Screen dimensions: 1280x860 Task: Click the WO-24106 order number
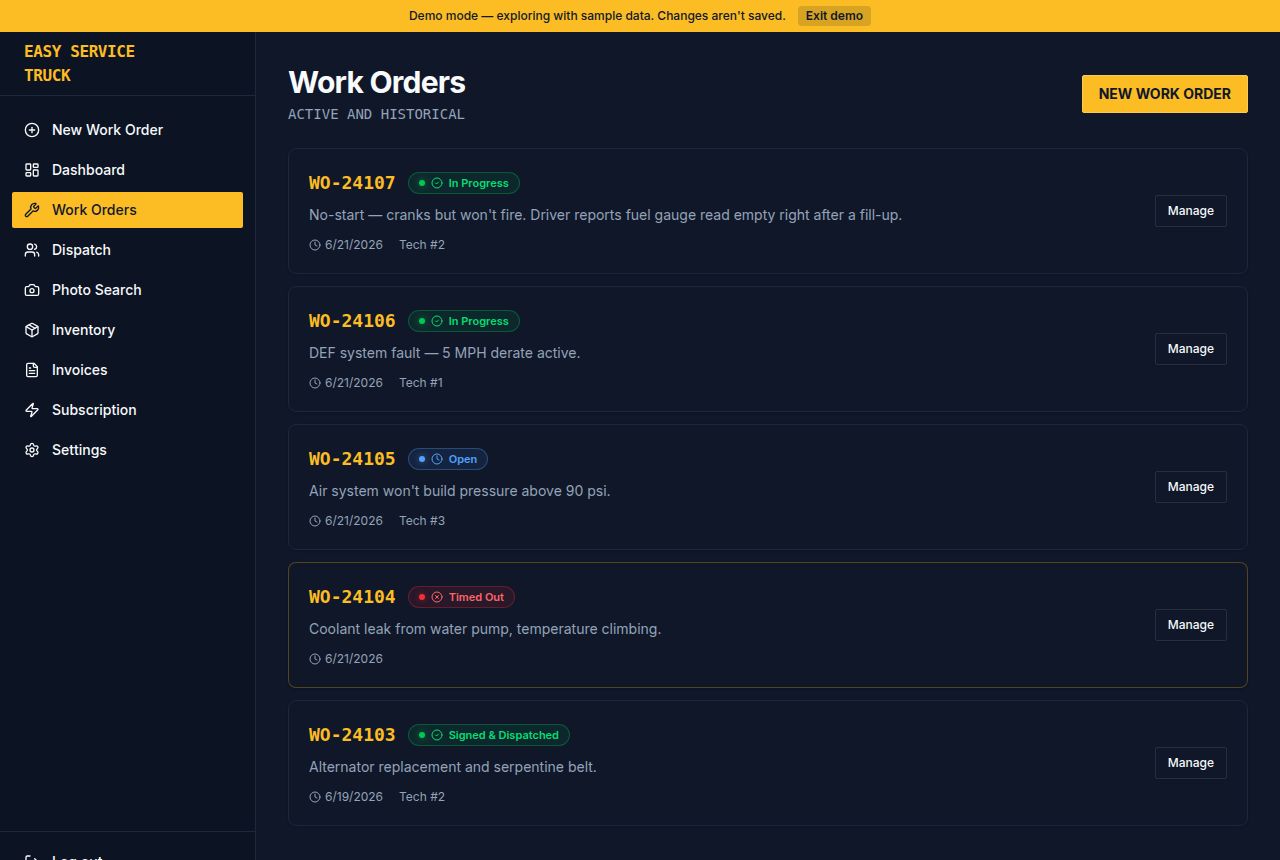(x=352, y=321)
